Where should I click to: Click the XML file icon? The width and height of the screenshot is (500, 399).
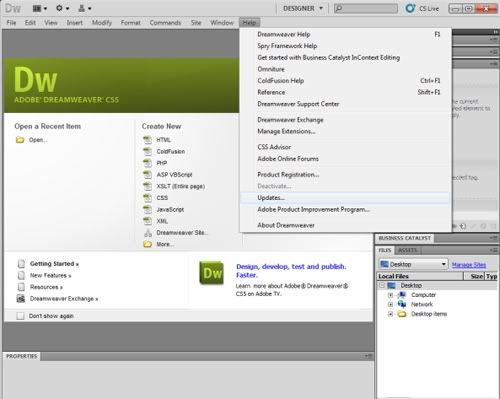(147, 221)
